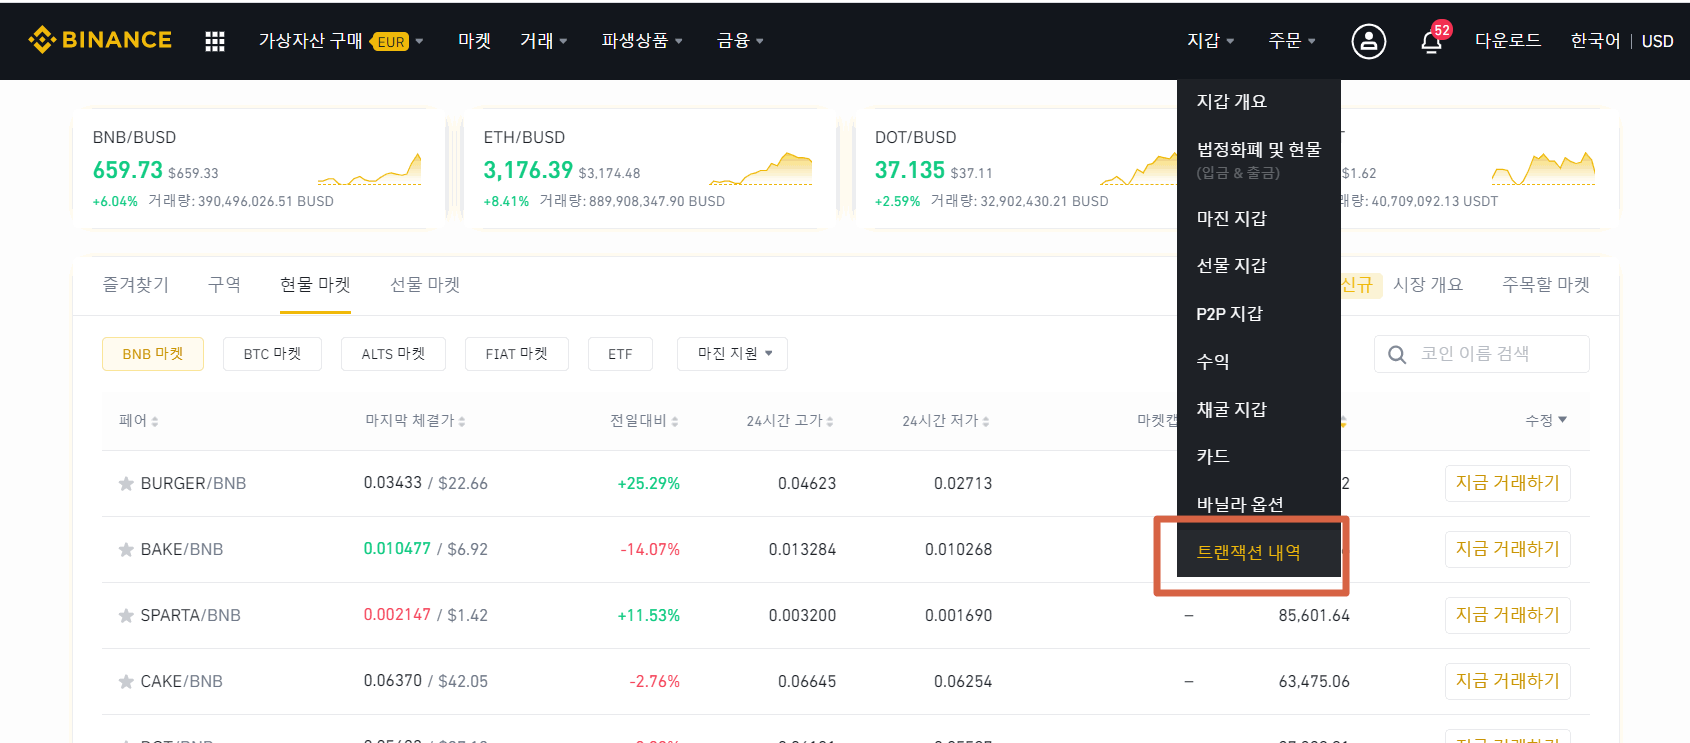Add CAKE/BNB to favorites with star

pyautogui.click(x=126, y=682)
